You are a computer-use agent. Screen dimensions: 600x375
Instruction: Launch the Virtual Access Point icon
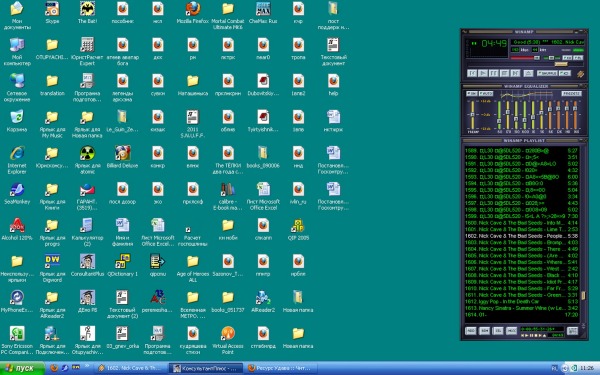pyautogui.click(x=228, y=340)
